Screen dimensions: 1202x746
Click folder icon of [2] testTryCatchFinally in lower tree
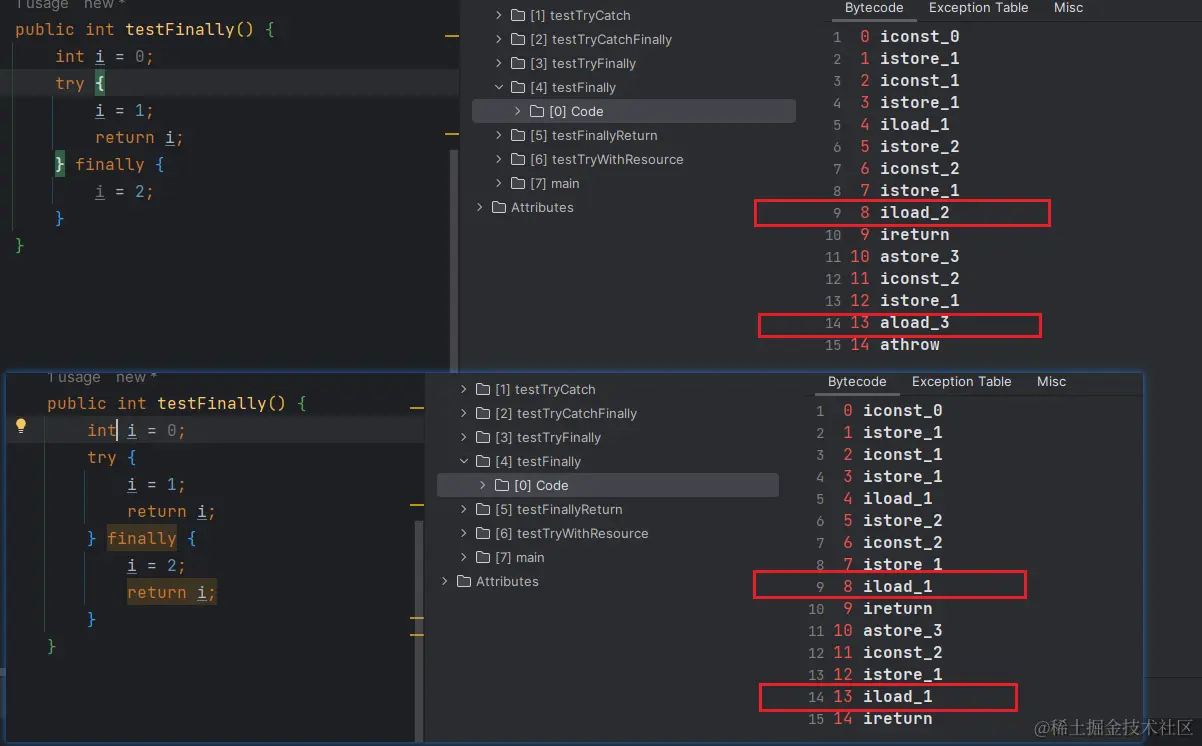coord(483,414)
